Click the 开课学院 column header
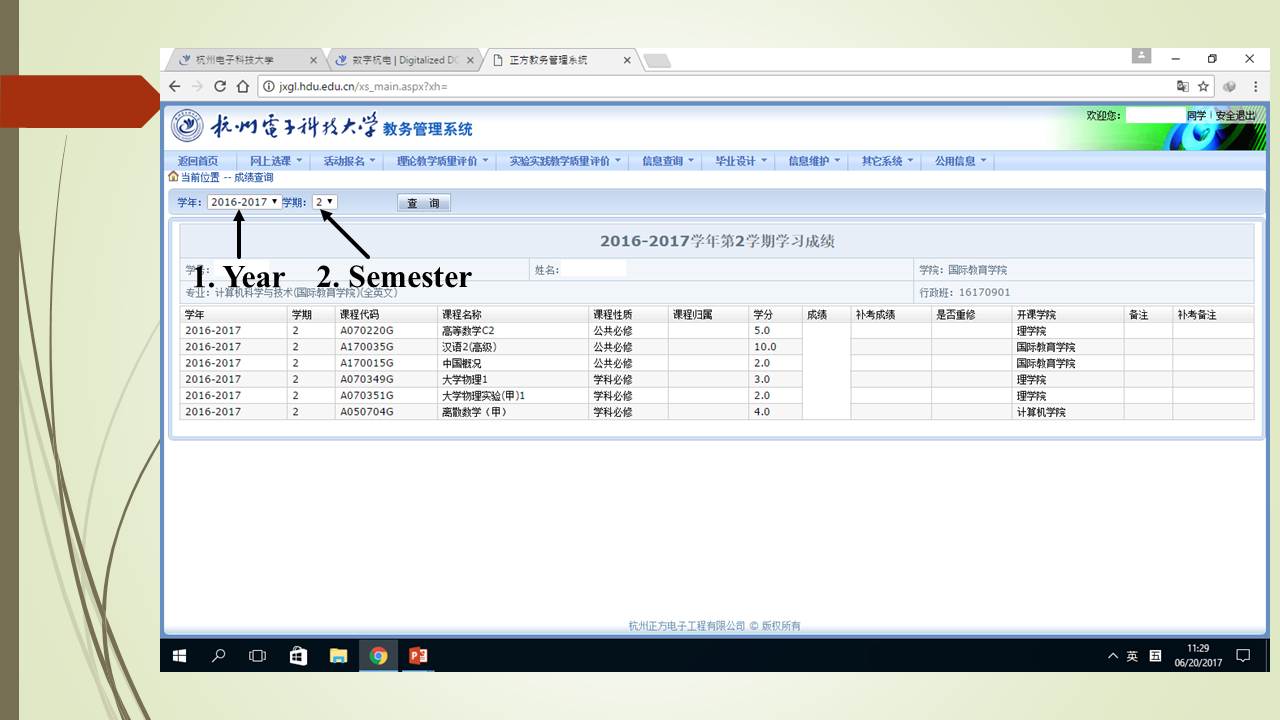 click(x=1067, y=314)
